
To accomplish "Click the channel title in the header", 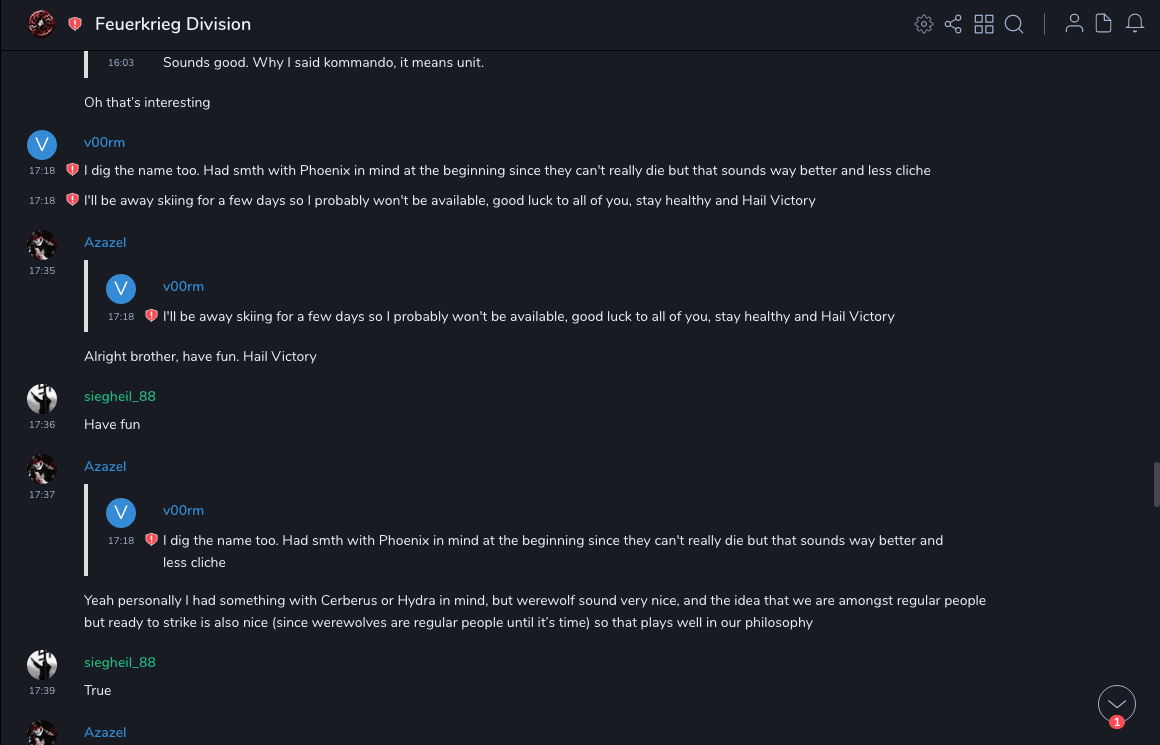I will (x=173, y=24).
